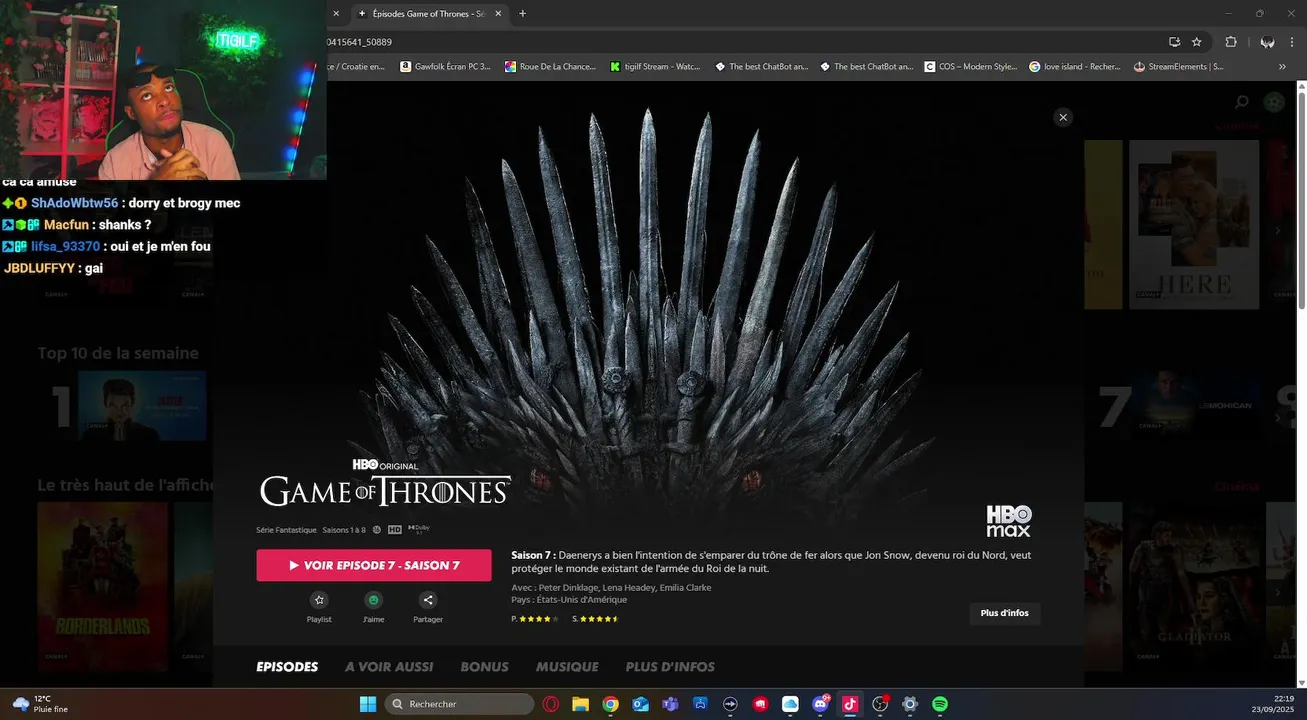Toggle the J'aime green smiley button
The image size is (1307, 720).
coord(374,600)
